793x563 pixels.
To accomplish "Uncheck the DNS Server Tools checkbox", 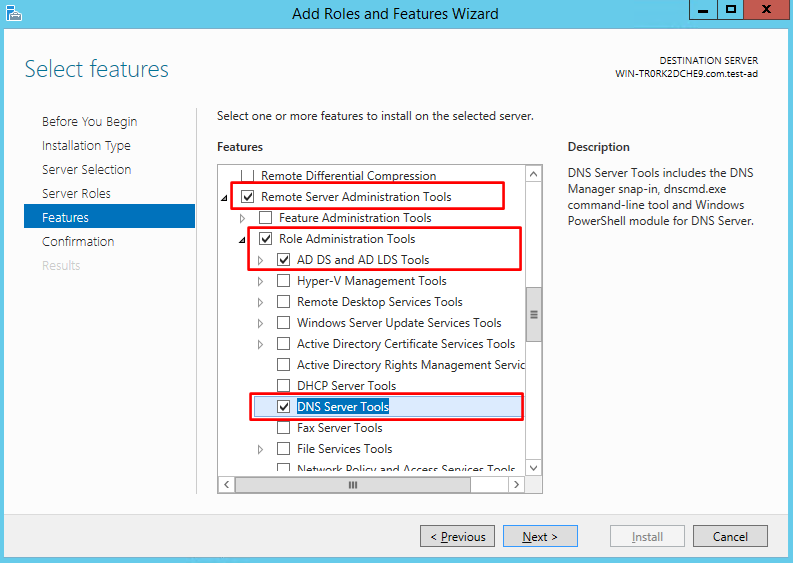I will 284,407.
